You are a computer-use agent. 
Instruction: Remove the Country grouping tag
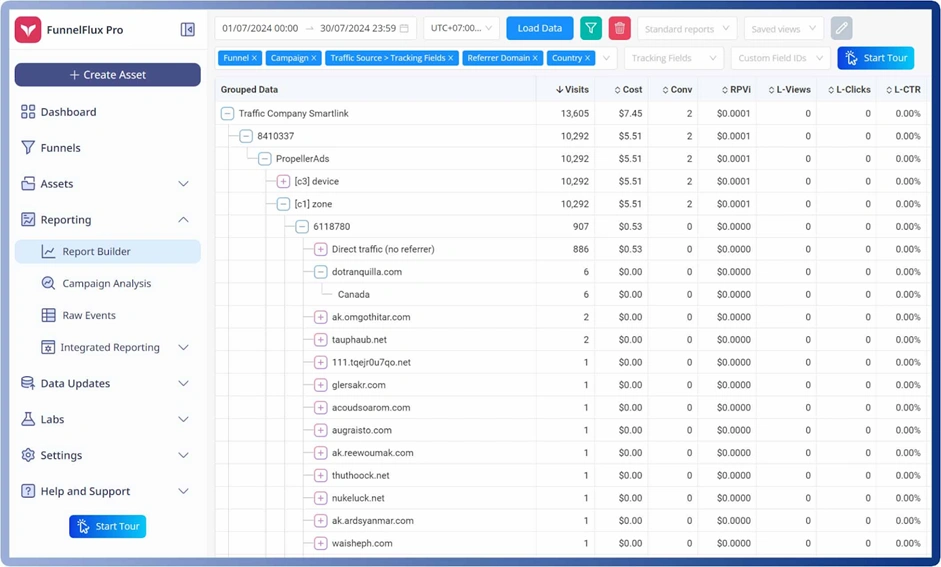click(x=588, y=58)
